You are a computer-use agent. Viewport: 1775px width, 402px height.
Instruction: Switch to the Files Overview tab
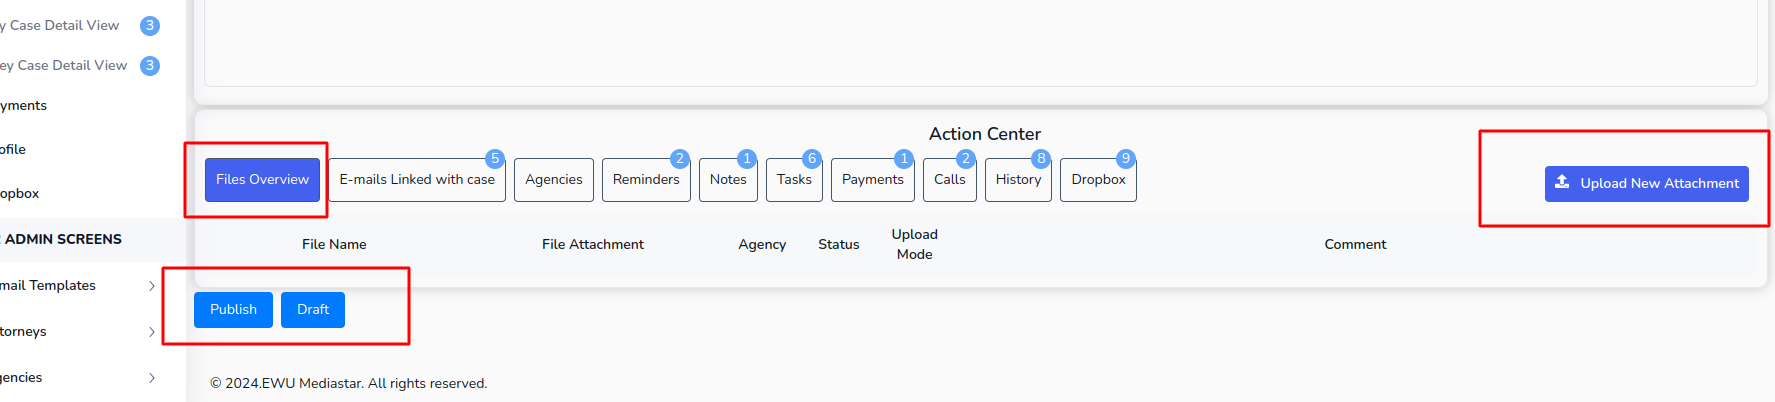pos(262,180)
